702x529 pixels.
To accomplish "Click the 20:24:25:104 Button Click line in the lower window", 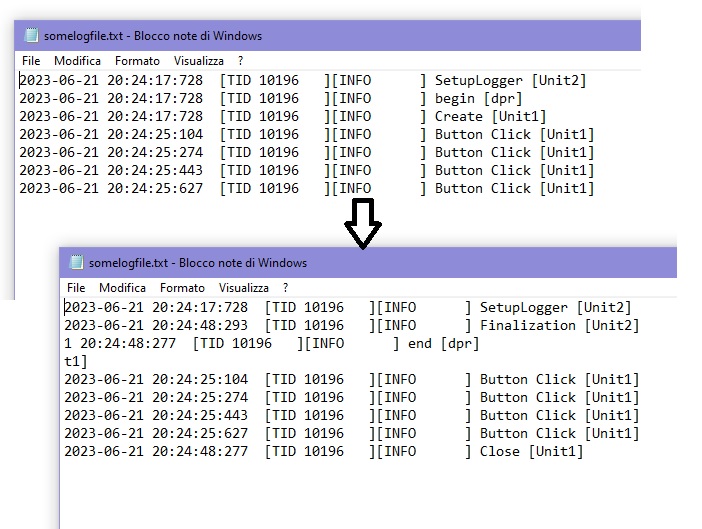I will (x=352, y=380).
